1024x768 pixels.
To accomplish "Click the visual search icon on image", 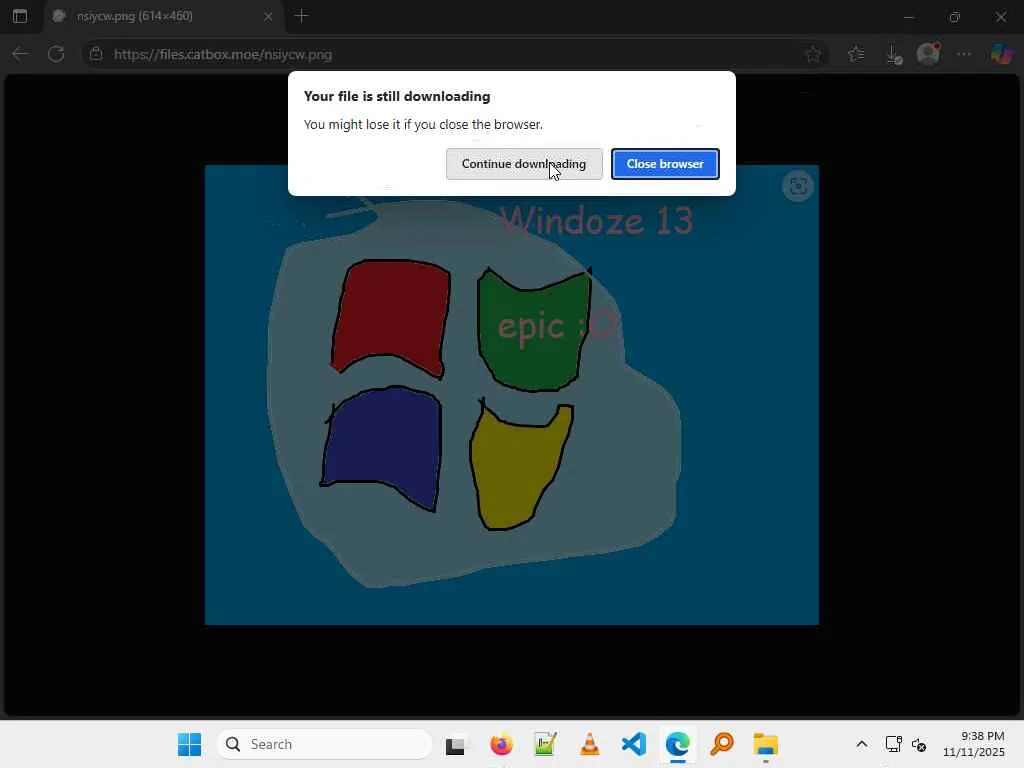I will (x=798, y=186).
